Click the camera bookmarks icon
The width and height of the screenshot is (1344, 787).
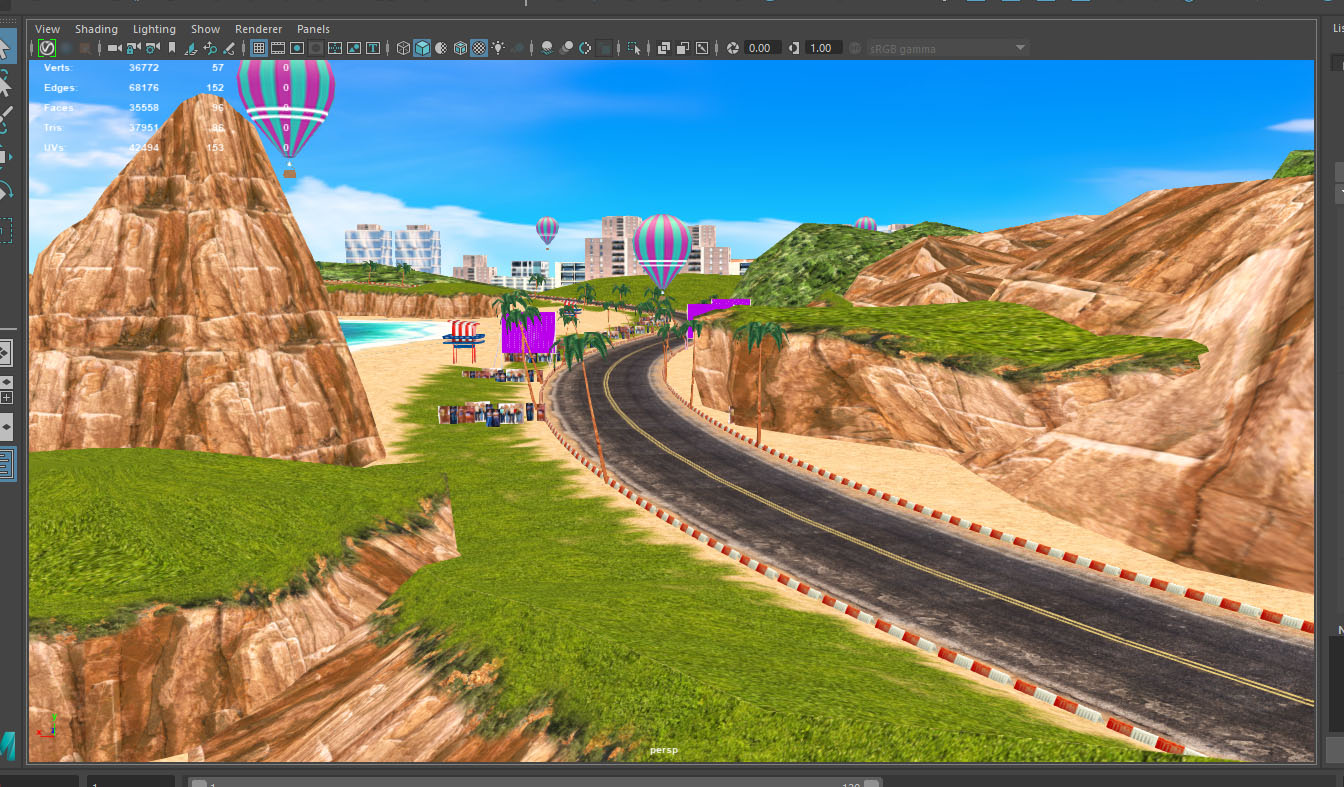[172, 48]
